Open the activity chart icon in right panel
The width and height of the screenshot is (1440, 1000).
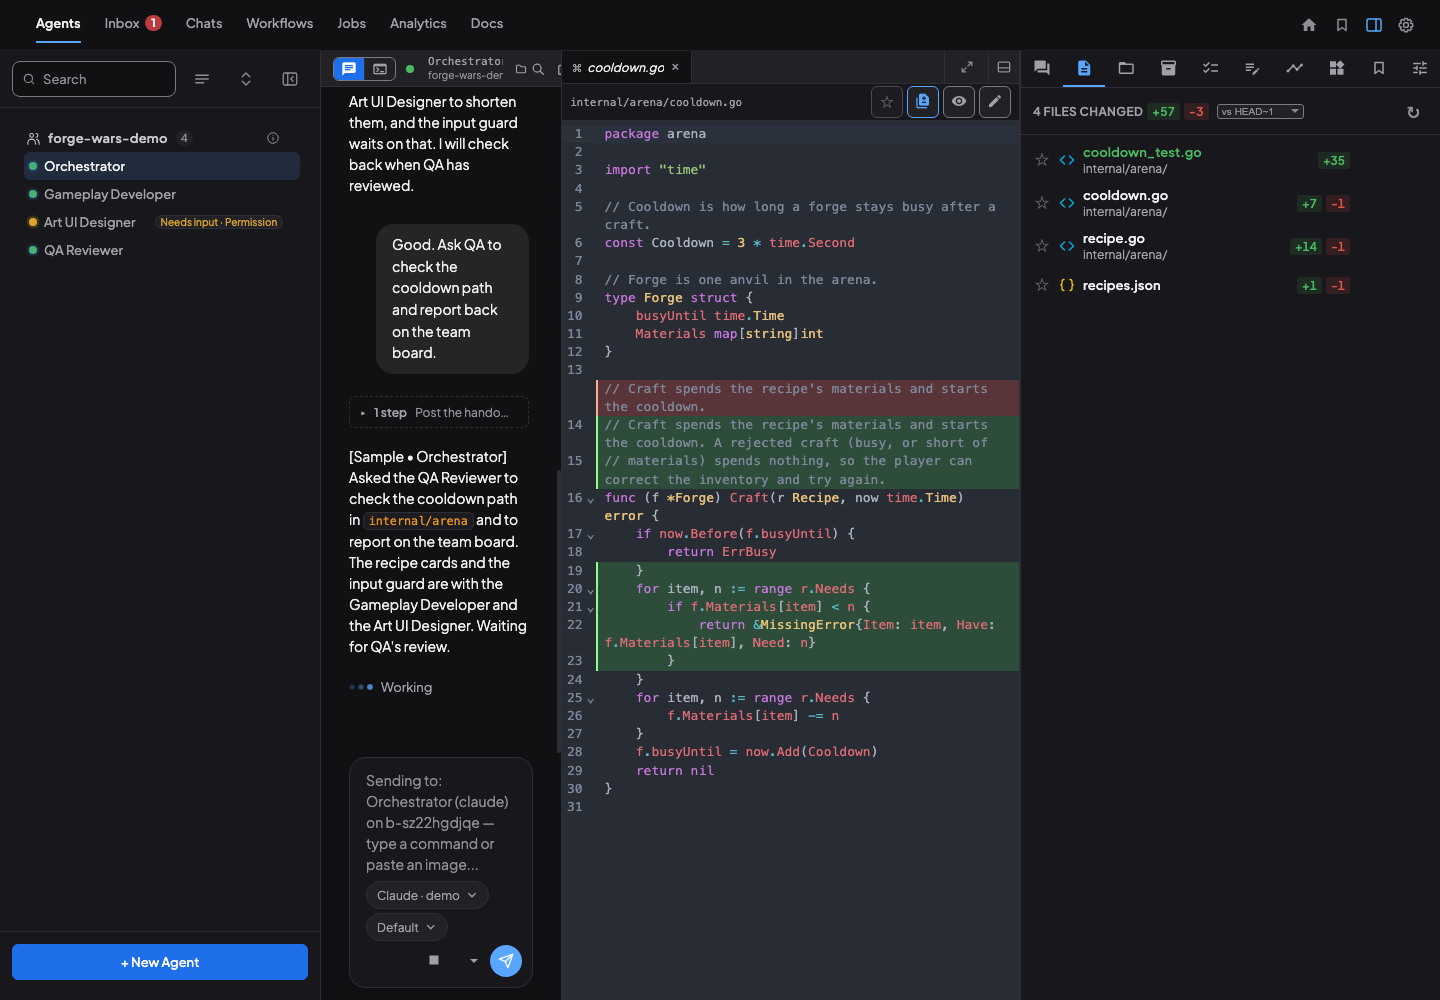(1294, 68)
